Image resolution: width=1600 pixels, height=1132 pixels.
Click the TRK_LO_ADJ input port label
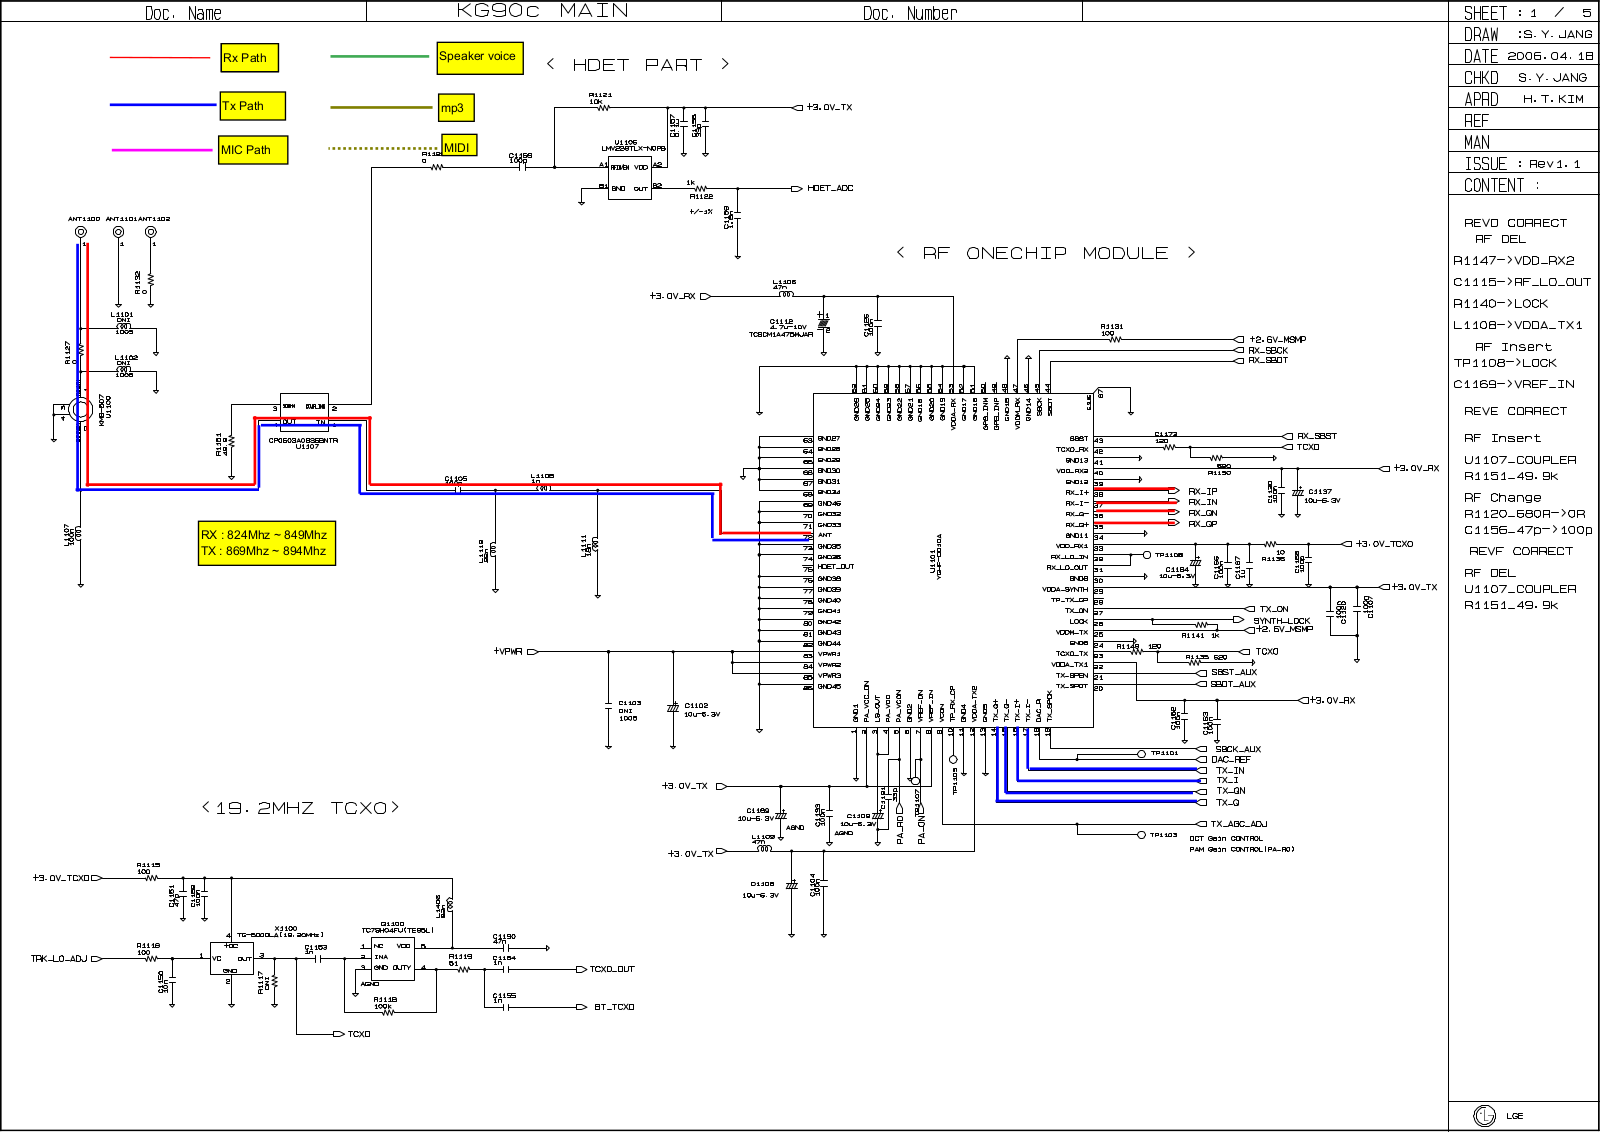pos(59,959)
